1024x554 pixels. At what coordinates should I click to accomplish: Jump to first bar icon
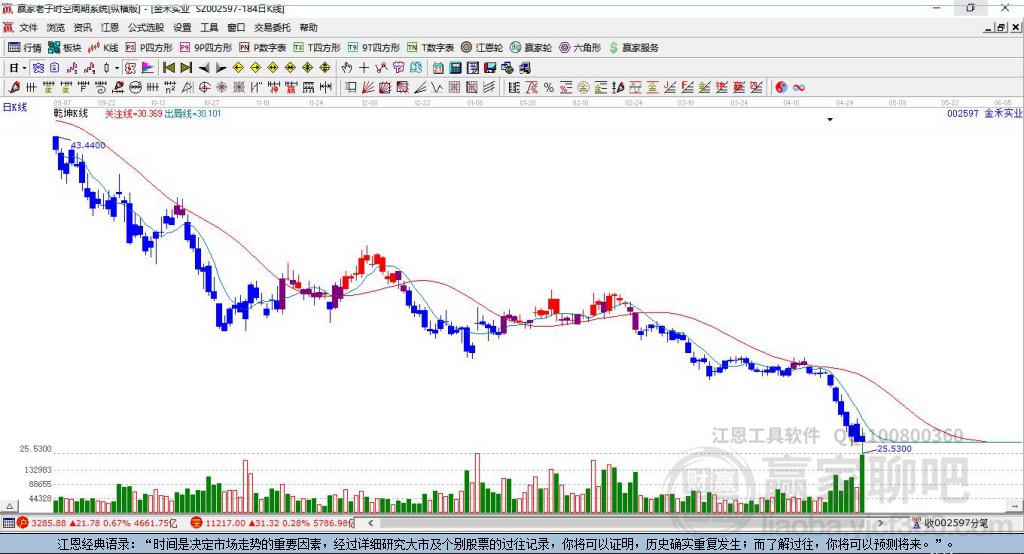tap(169, 68)
